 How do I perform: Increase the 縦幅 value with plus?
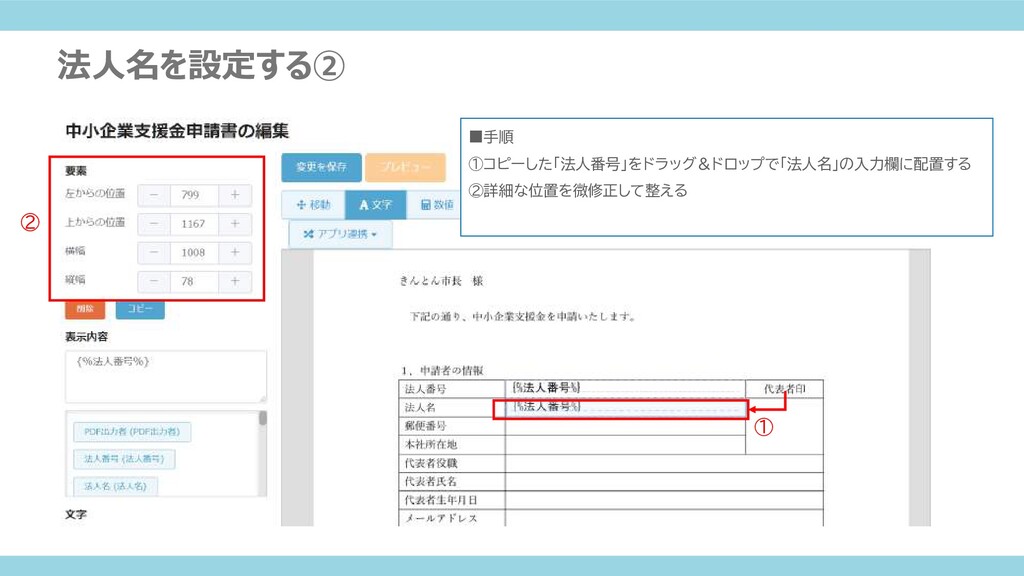point(235,281)
